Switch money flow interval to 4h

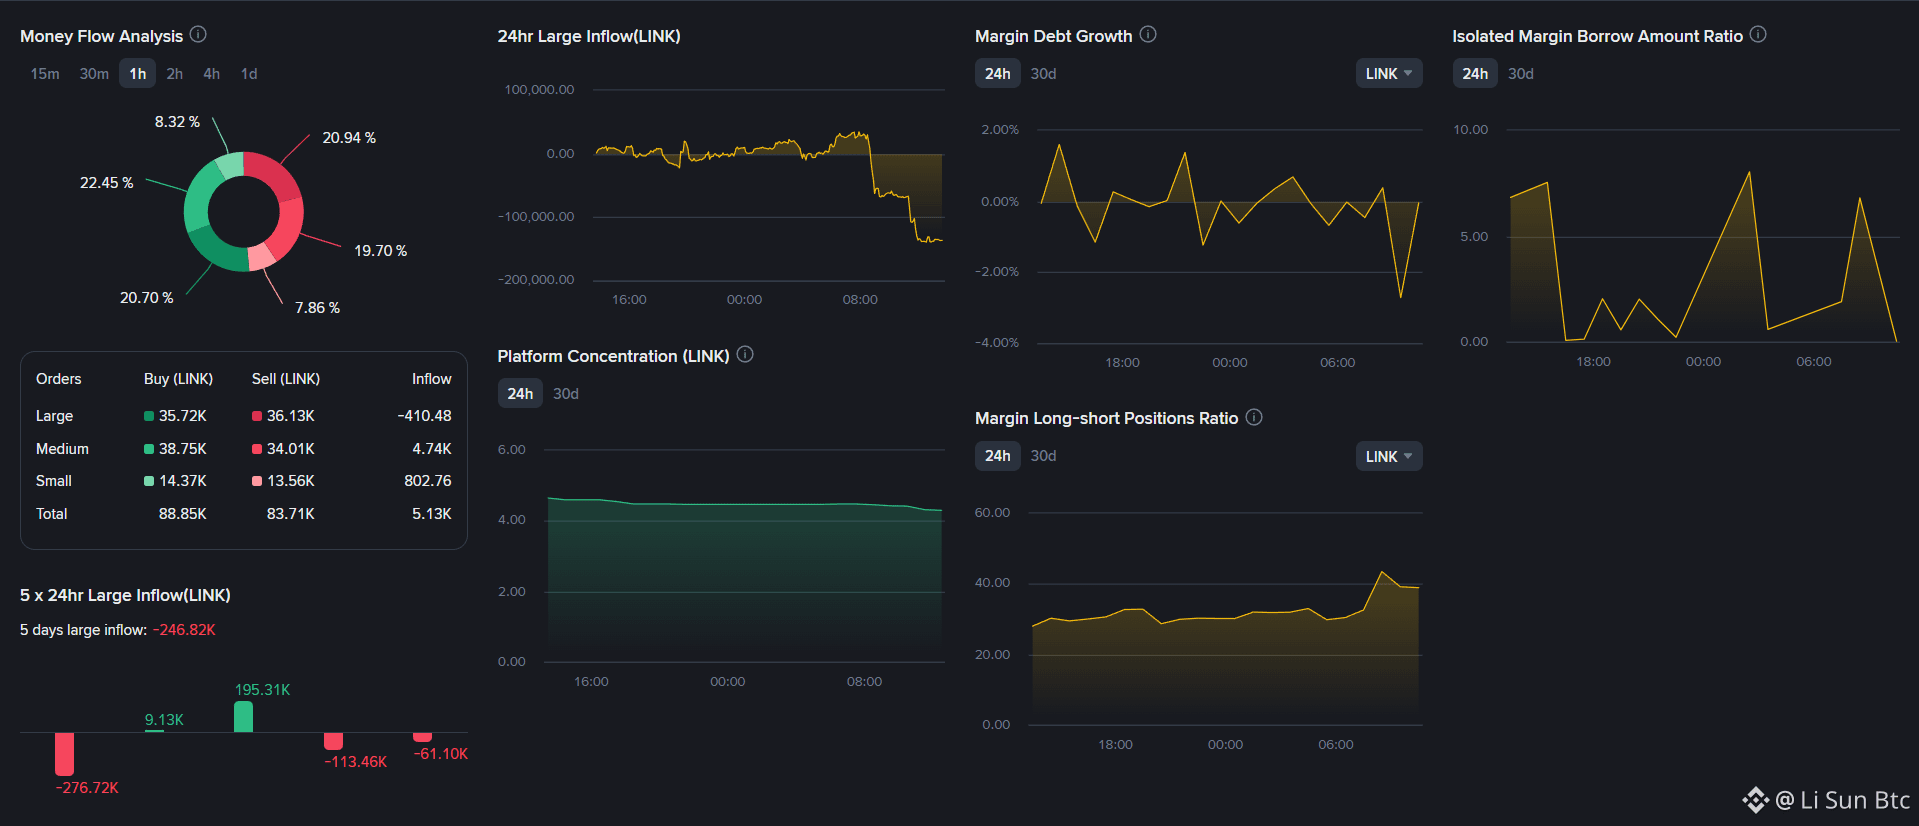coord(212,74)
